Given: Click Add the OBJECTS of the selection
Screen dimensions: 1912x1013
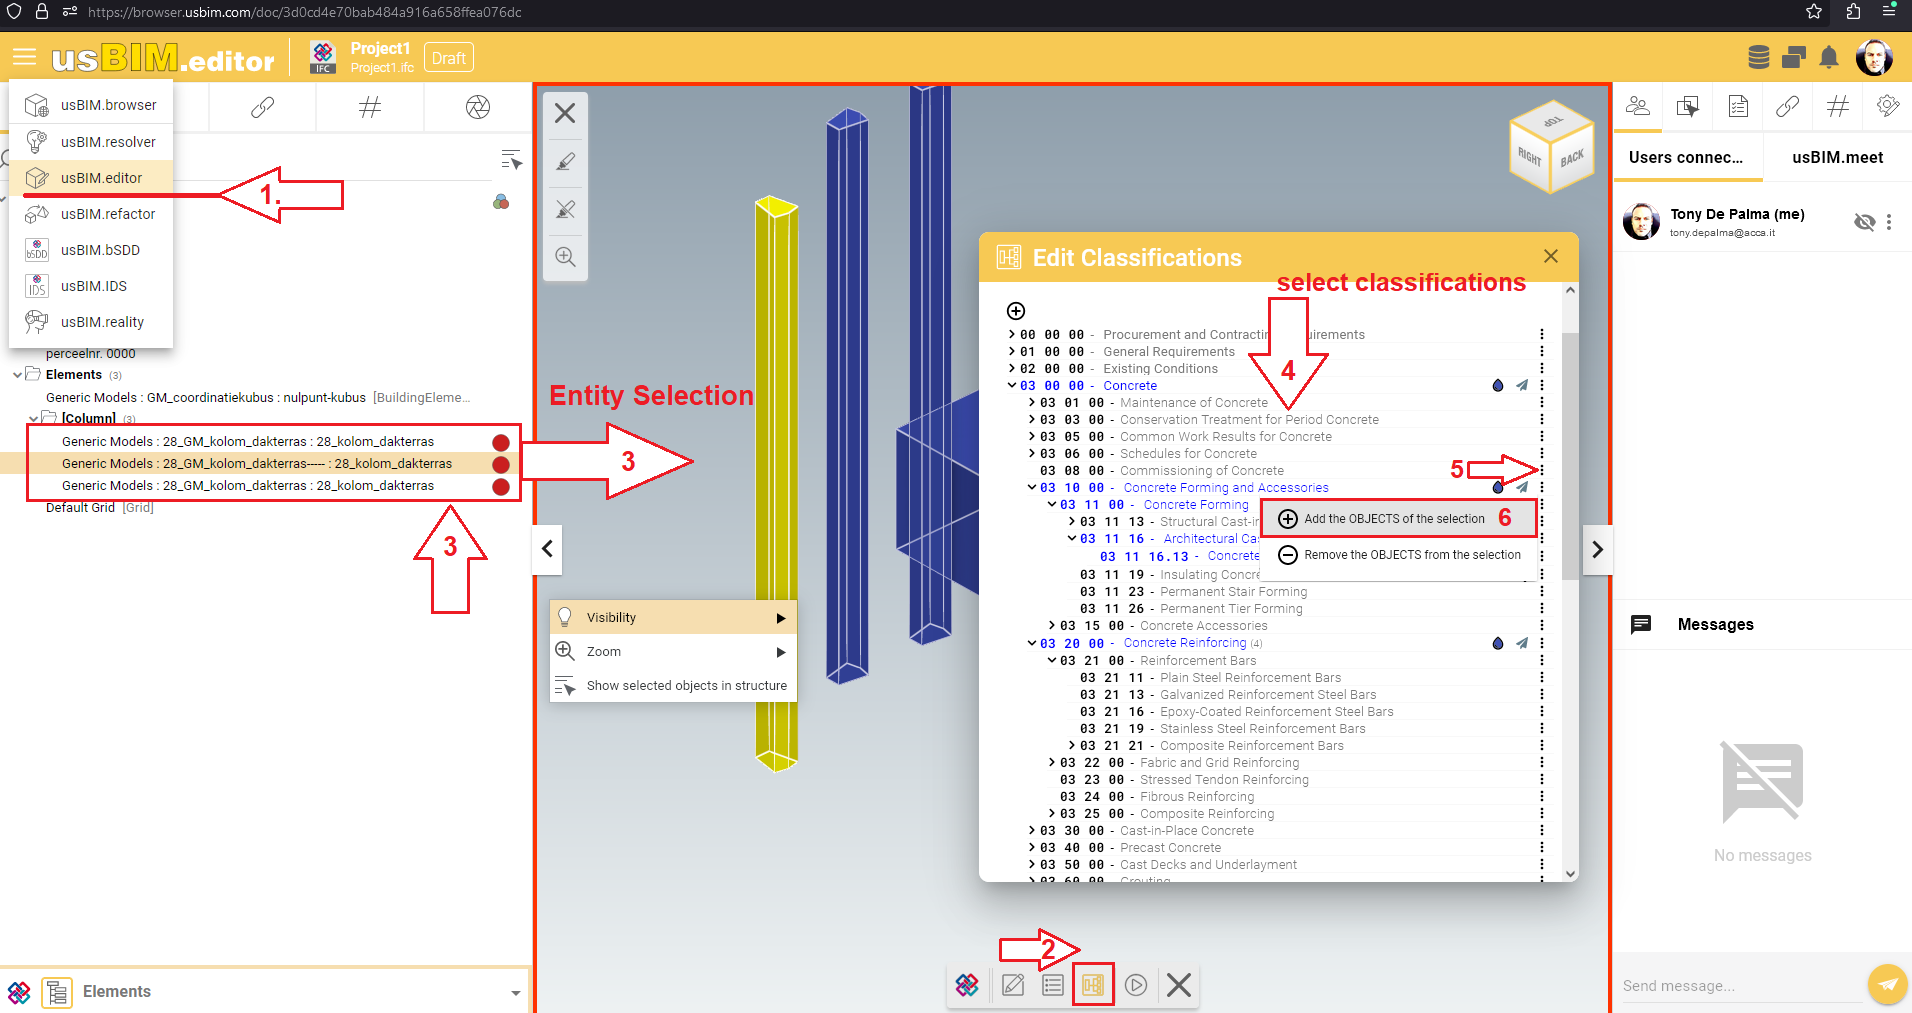Looking at the screenshot, I should (x=1398, y=518).
